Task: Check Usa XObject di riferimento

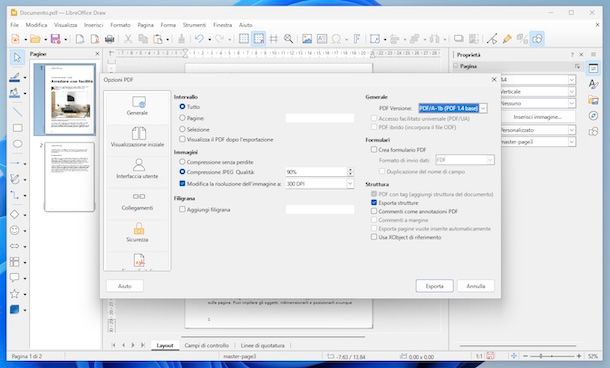Action: pyautogui.click(x=374, y=237)
